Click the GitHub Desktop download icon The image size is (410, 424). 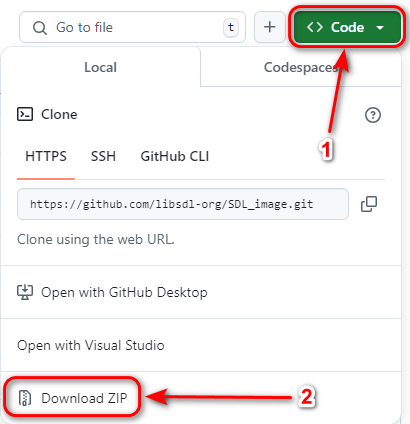click(25, 292)
